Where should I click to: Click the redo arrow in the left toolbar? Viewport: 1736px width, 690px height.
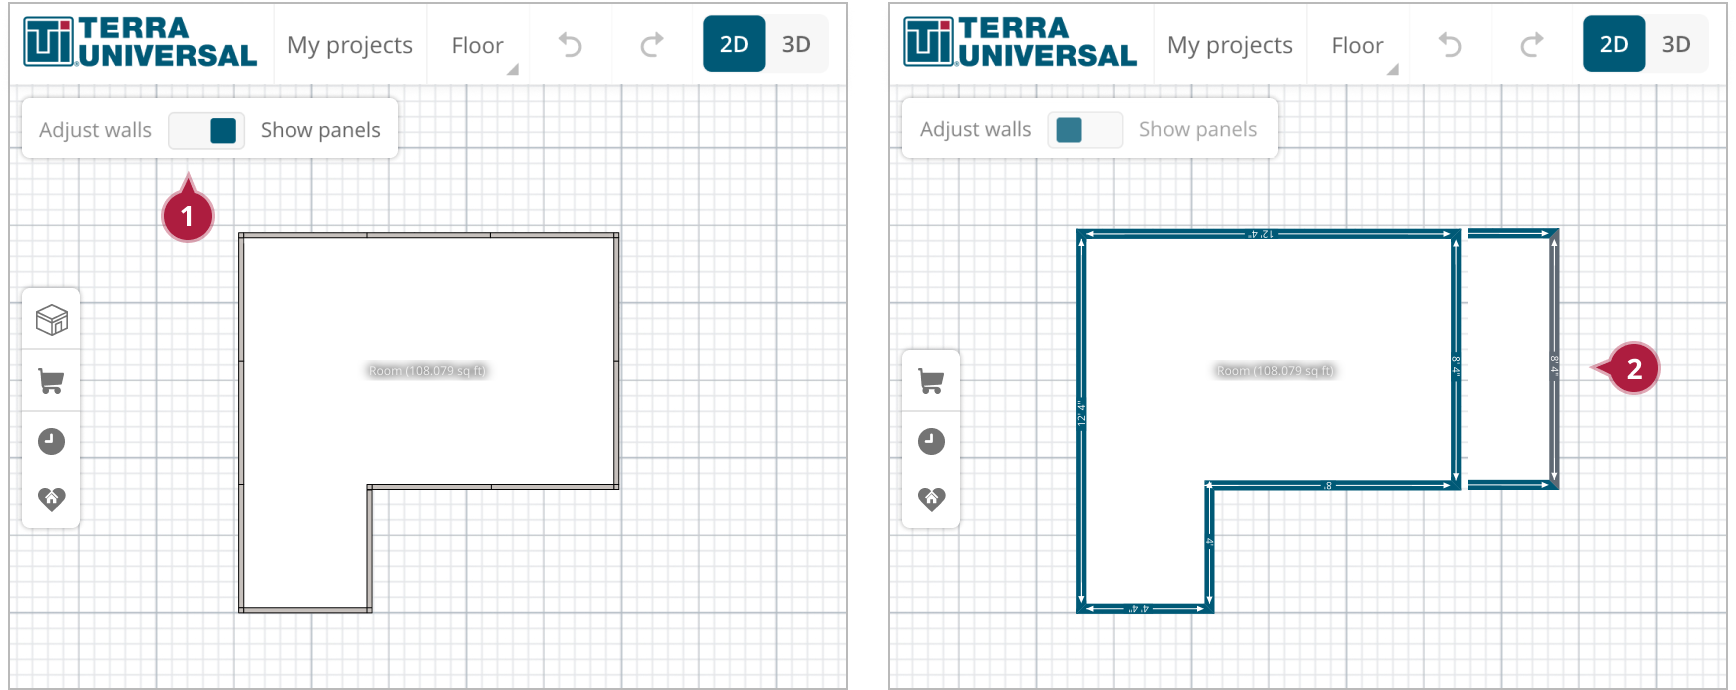(651, 45)
